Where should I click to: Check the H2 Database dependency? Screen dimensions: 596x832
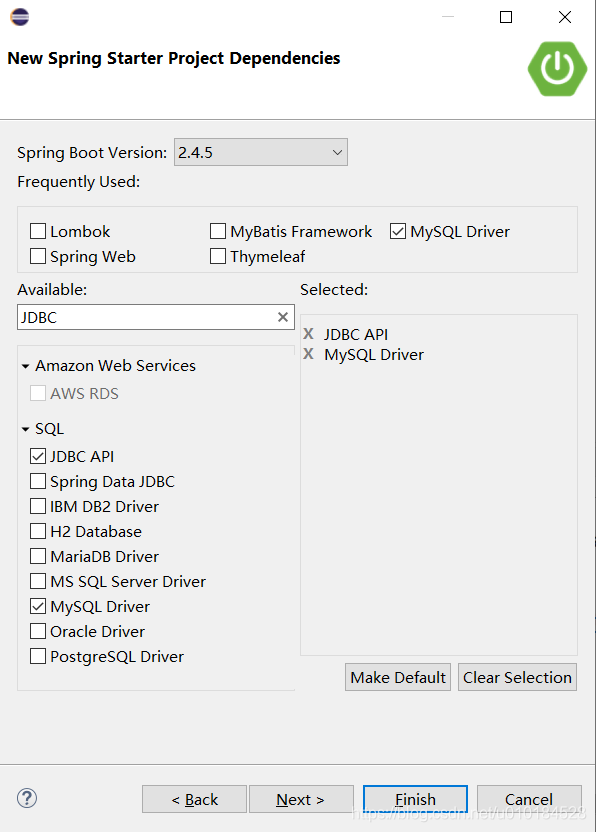coord(38,531)
